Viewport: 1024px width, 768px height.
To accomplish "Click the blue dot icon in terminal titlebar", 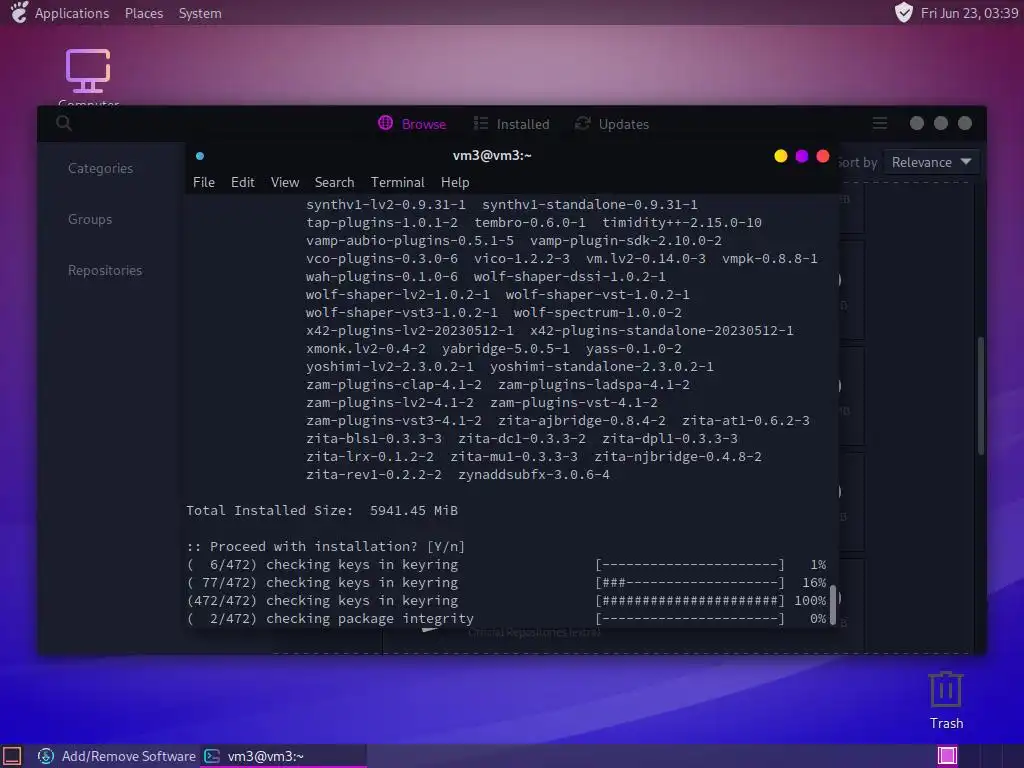I will pyautogui.click(x=200, y=156).
